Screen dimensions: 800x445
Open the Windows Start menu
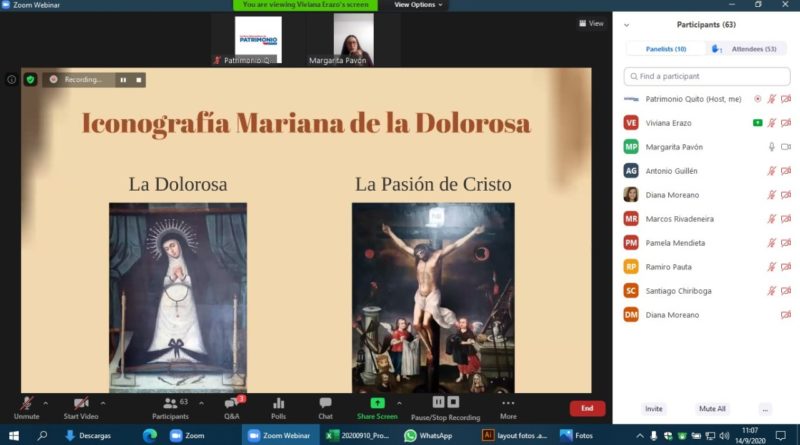pos(14,435)
